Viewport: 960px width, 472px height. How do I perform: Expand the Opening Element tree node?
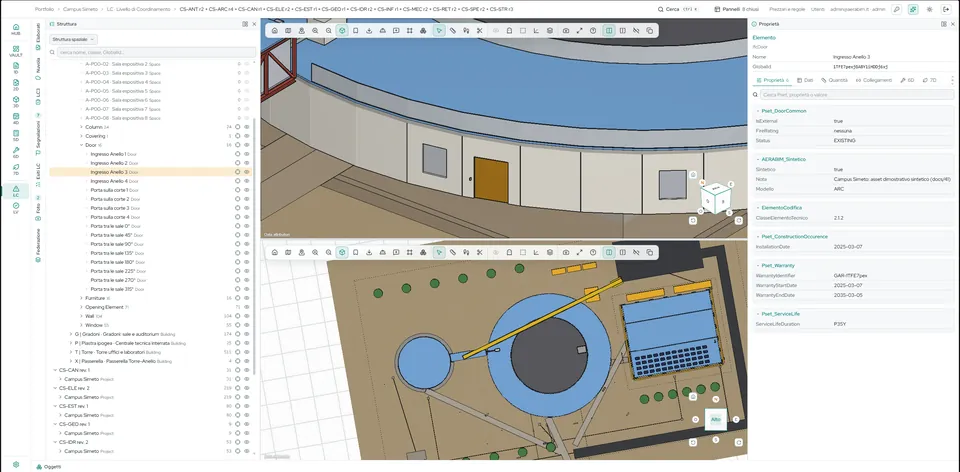(81, 307)
